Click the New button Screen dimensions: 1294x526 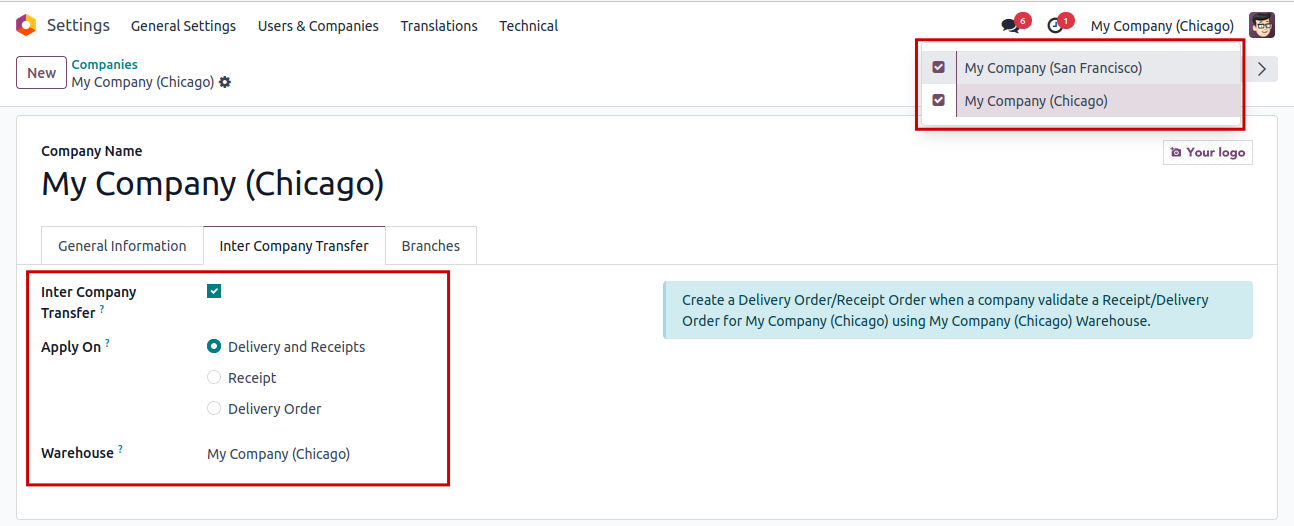pyautogui.click(x=42, y=73)
